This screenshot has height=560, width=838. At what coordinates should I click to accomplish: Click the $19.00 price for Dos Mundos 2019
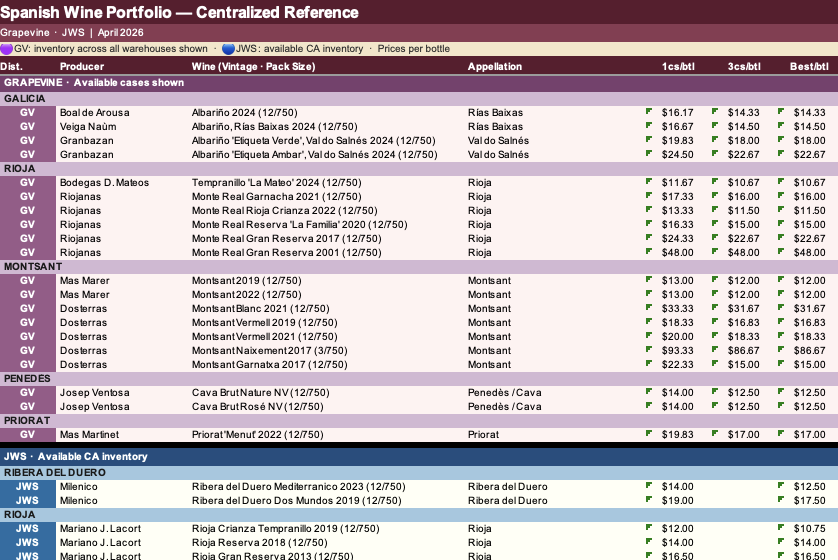pyautogui.click(x=677, y=501)
